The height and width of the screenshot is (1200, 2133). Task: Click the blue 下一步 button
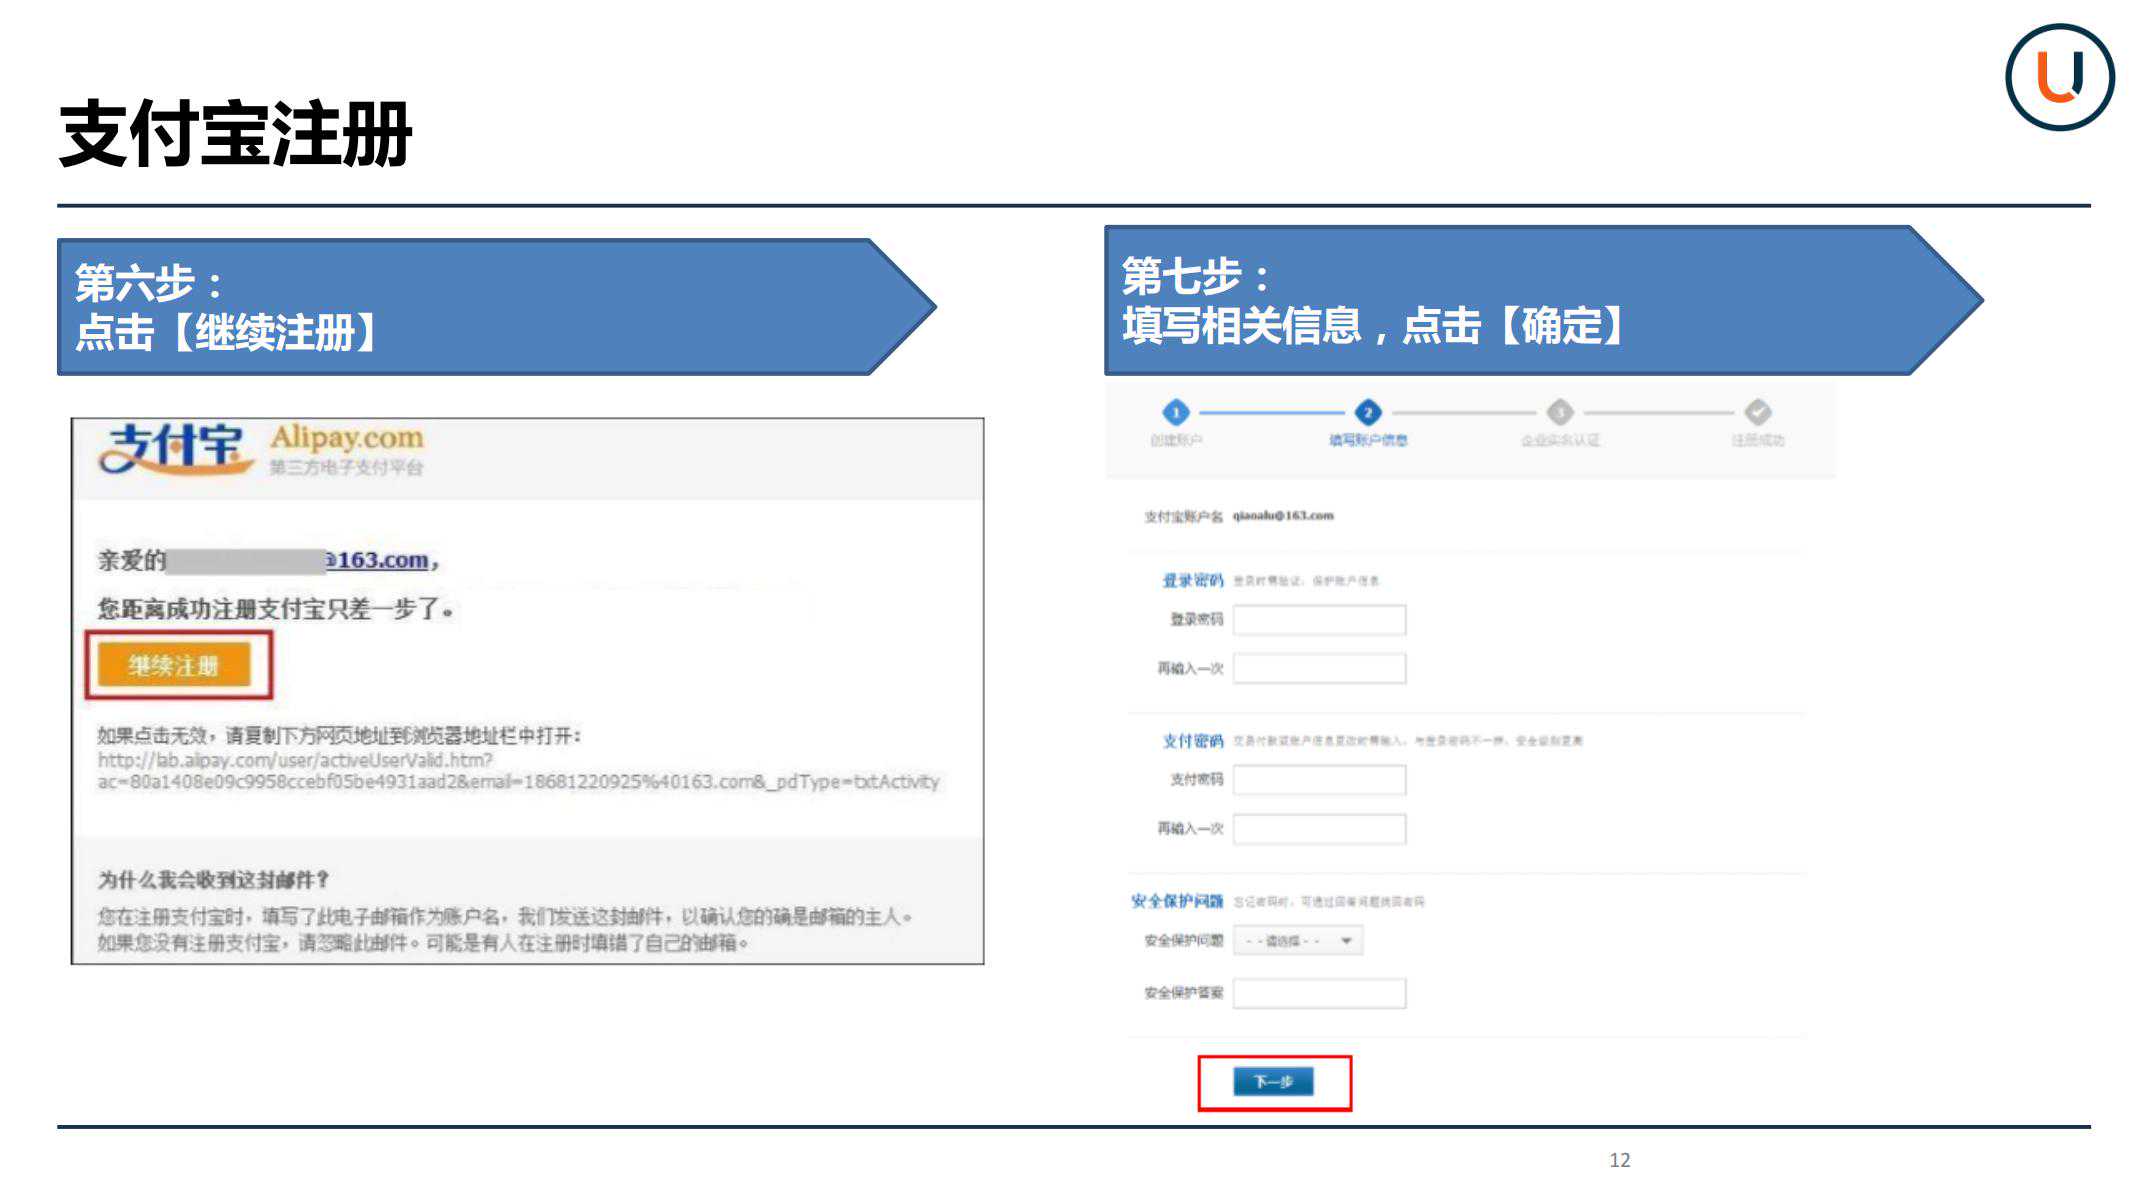pos(1273,1081)
